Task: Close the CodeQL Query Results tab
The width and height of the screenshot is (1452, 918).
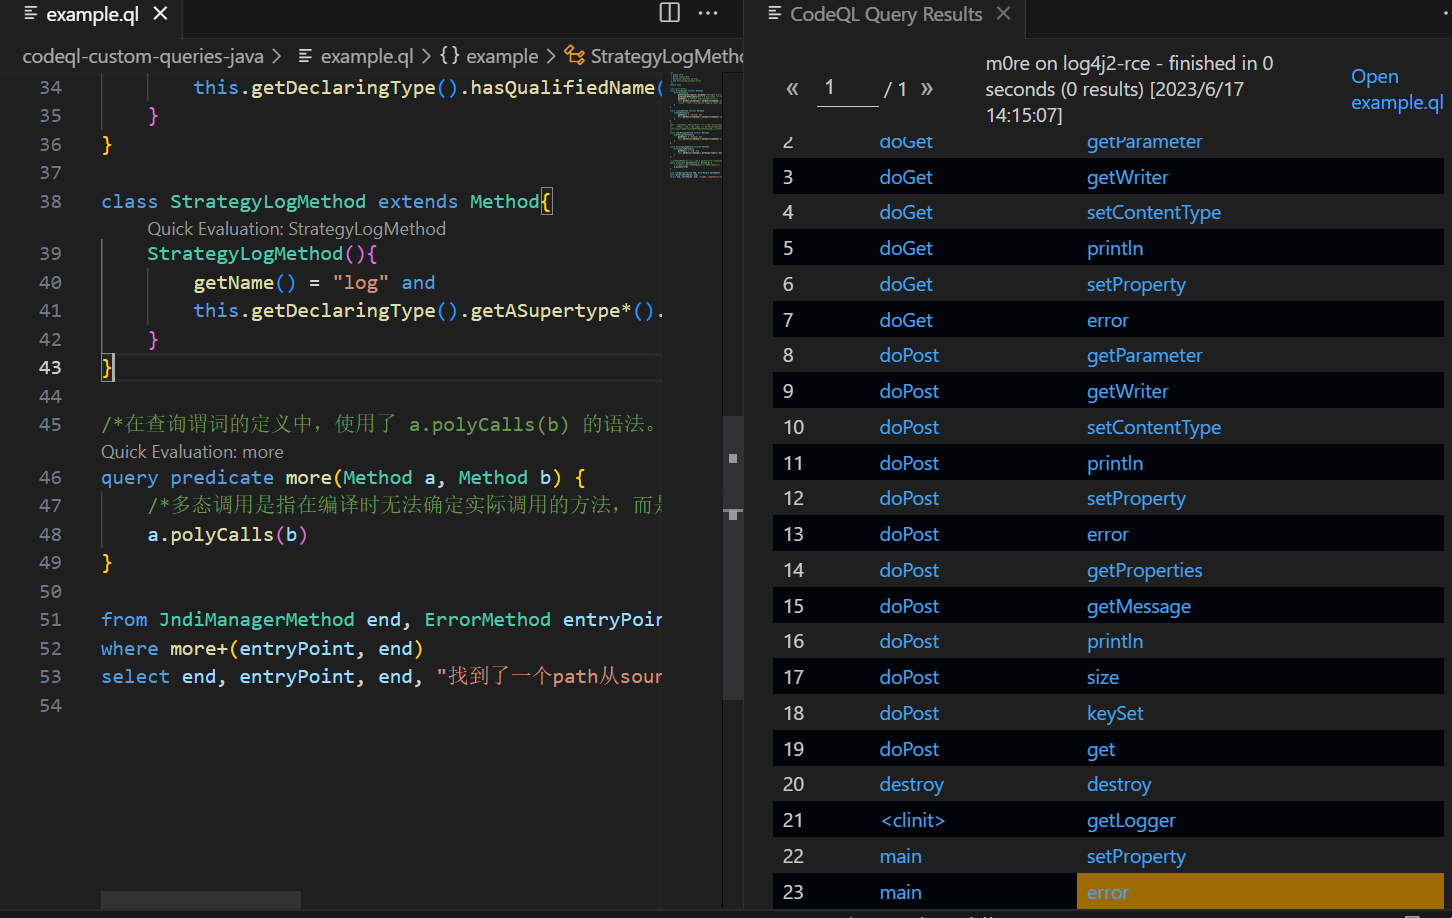Action: 1003,14
